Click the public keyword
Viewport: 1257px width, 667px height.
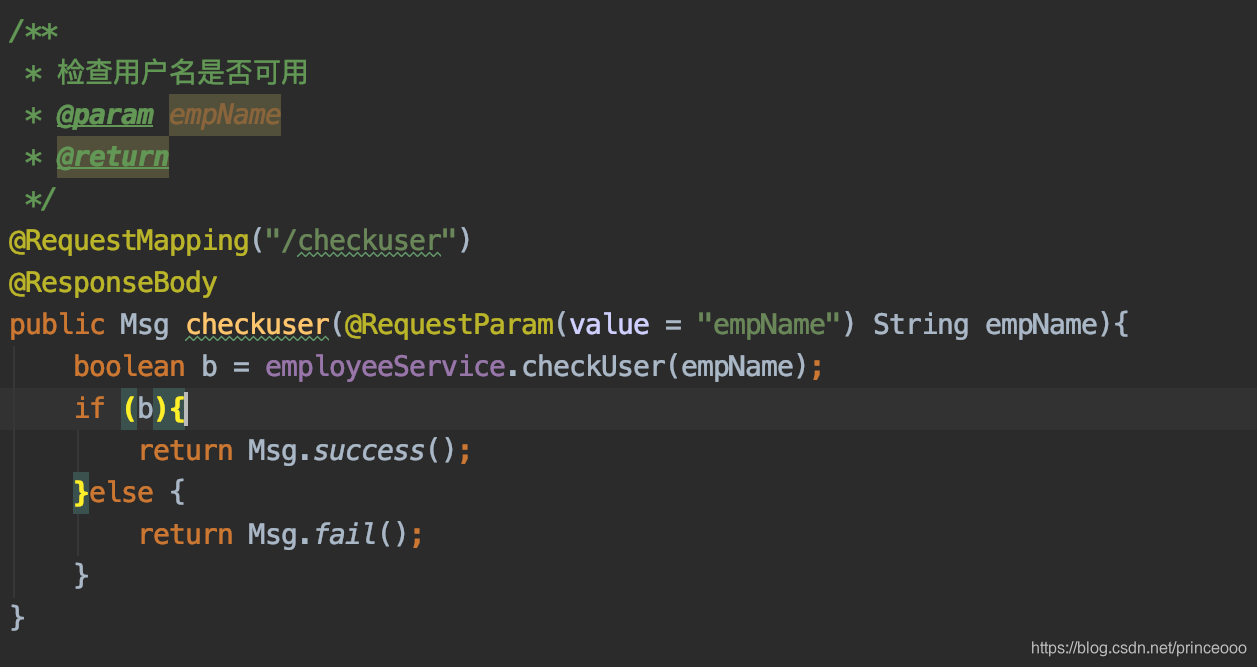[x=57, y=325]
